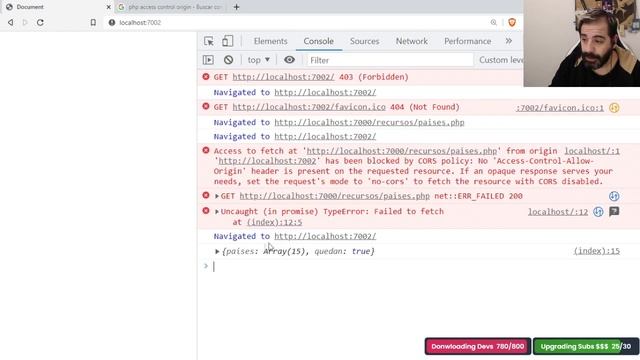Open the (index):15 source link
This screenshot has height=360, width=640.
point(597,251)
